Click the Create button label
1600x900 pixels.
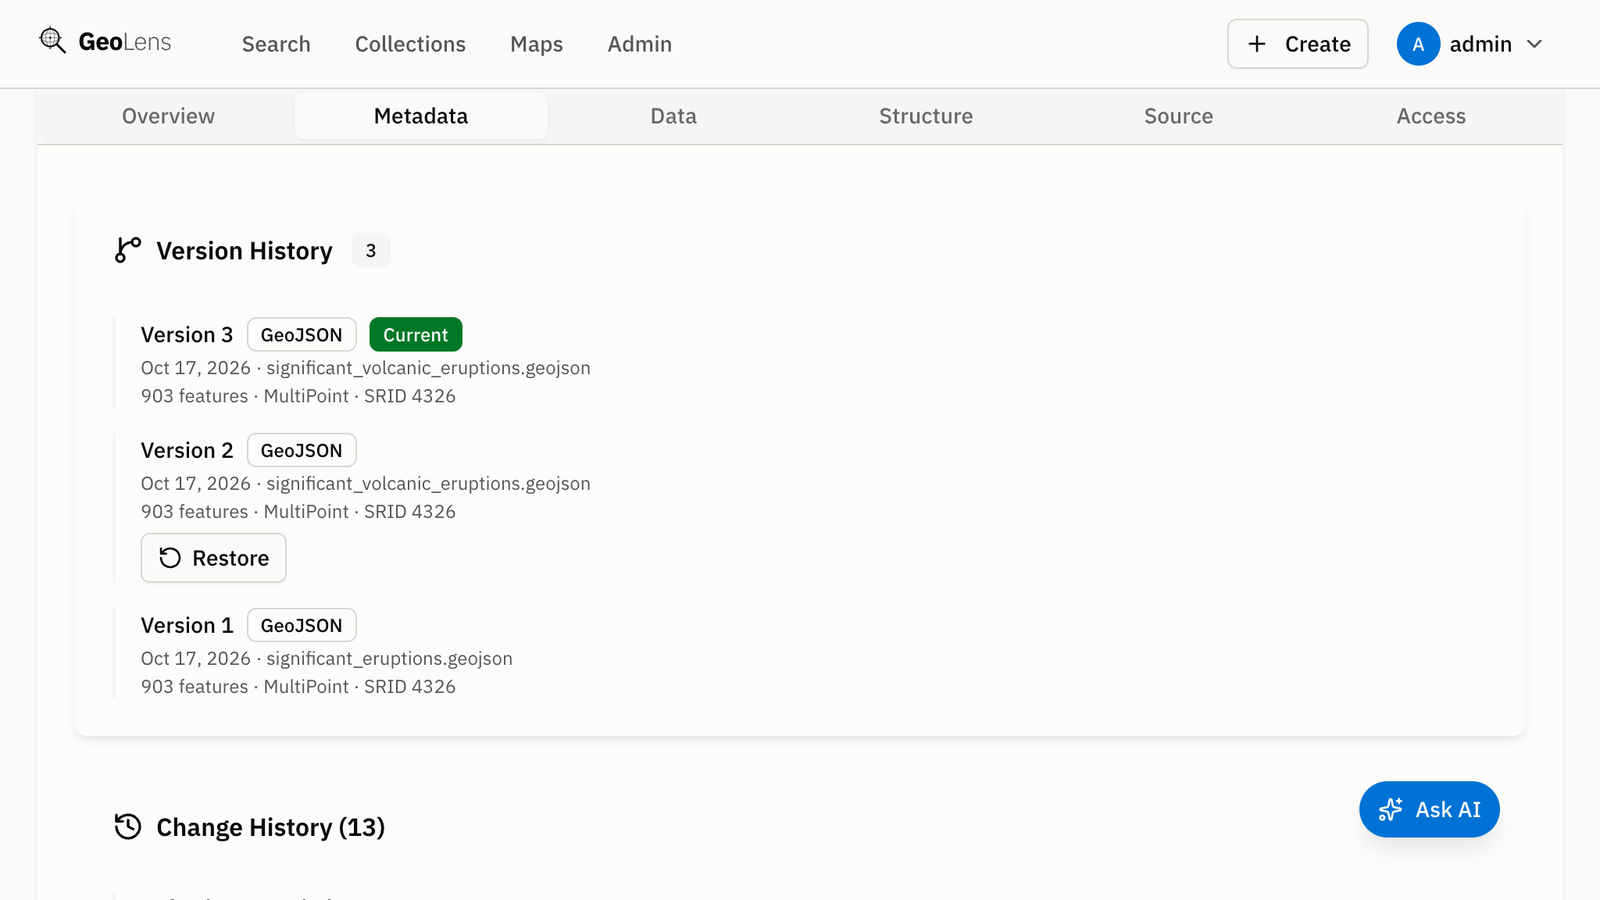click(x=1318, y=44)
